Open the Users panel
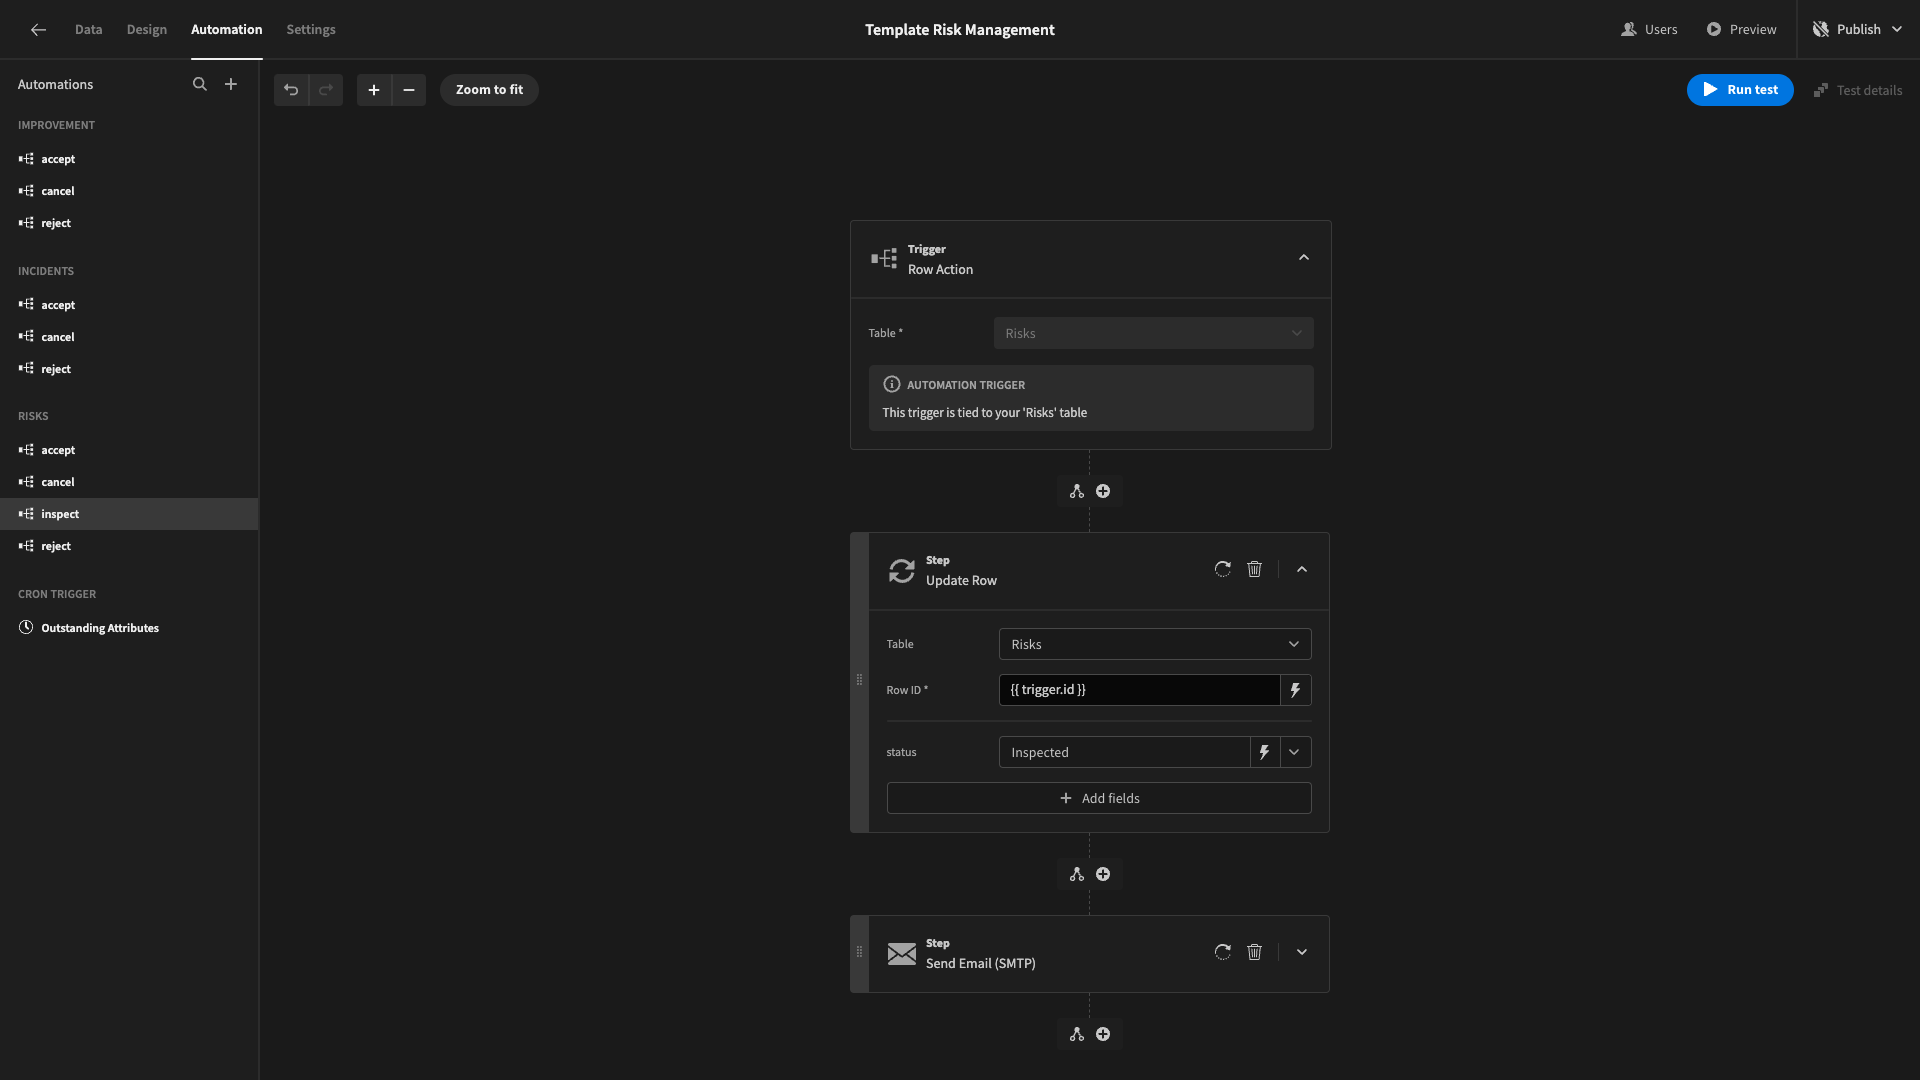 (1650, 30)
